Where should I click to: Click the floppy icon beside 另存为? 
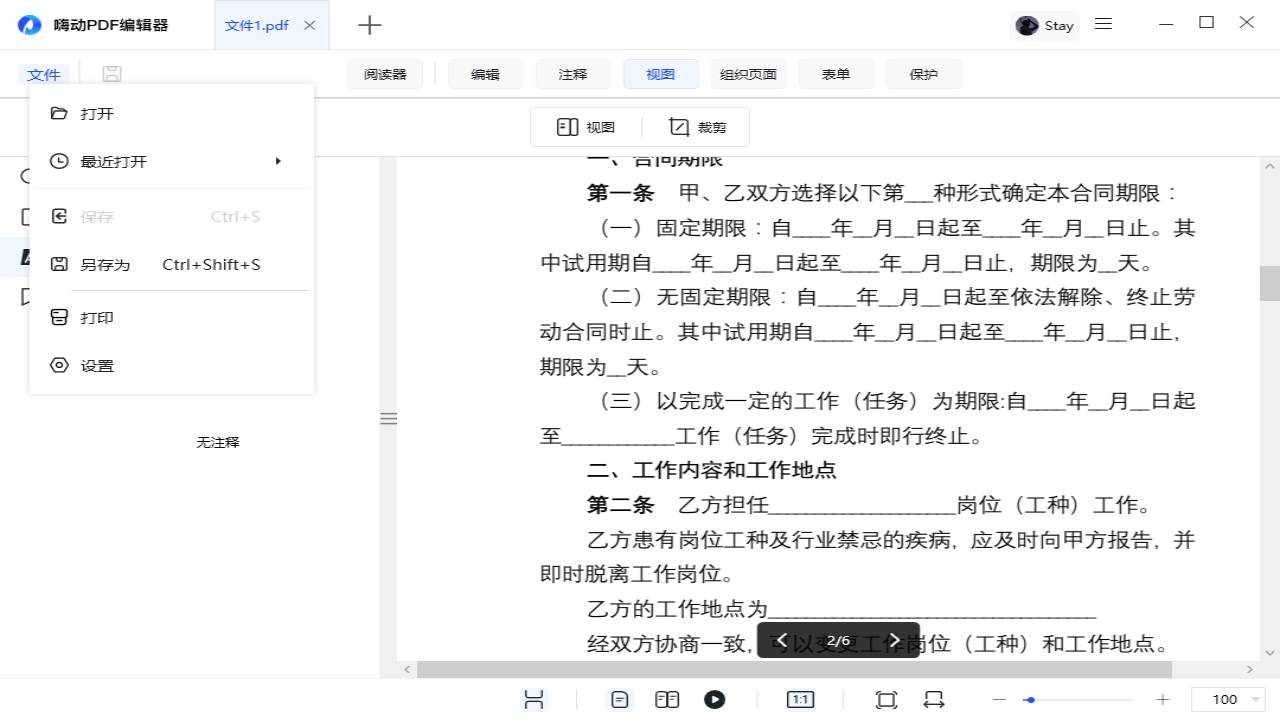click(59, 264)
